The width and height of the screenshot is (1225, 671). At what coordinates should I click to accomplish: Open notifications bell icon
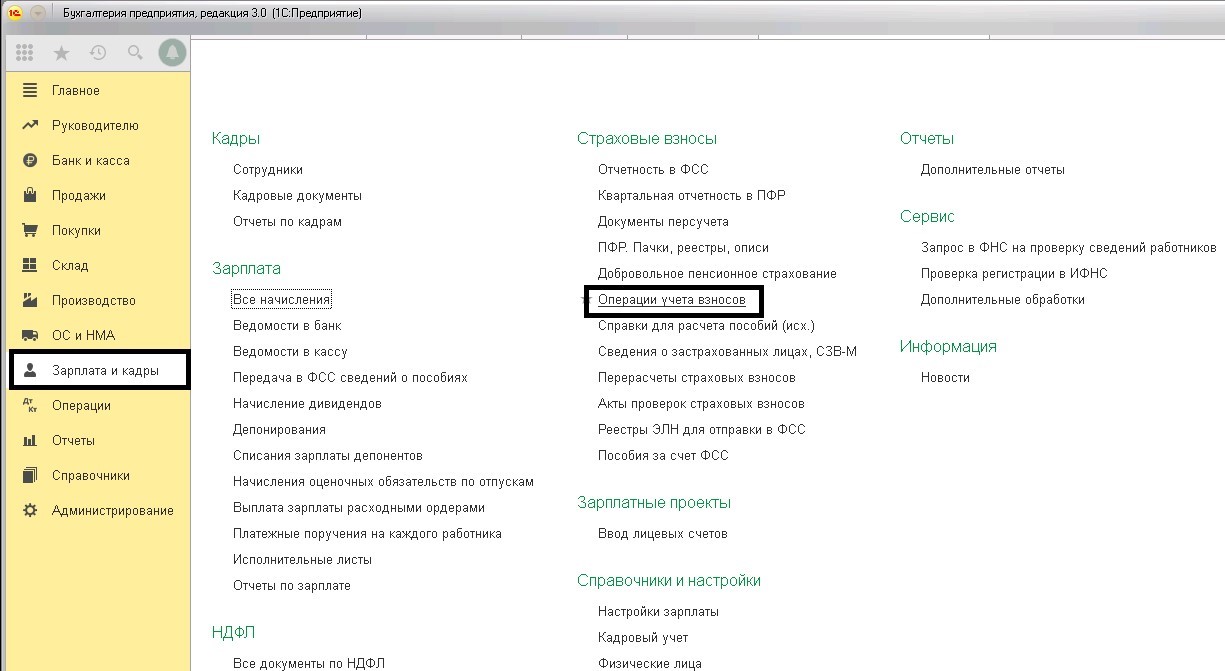click(x=173, y=53)
